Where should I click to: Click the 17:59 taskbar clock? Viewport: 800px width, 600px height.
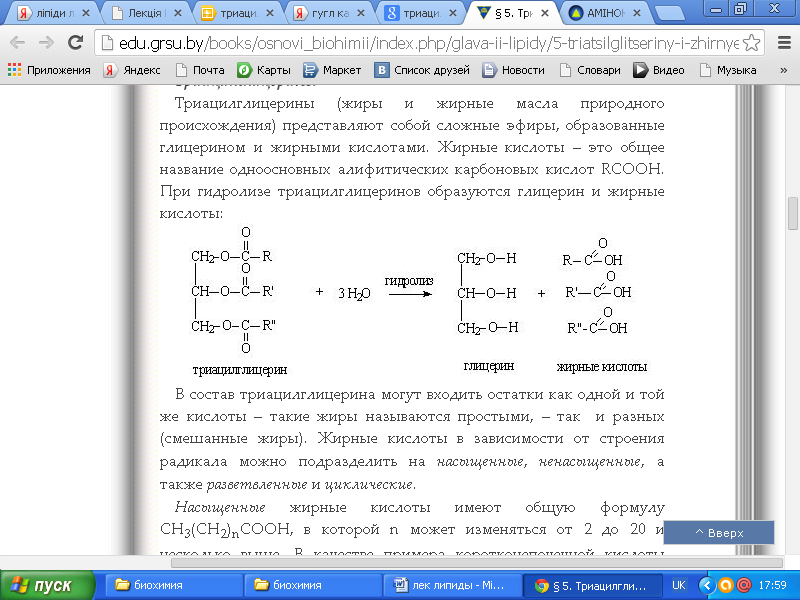(772, 585)
